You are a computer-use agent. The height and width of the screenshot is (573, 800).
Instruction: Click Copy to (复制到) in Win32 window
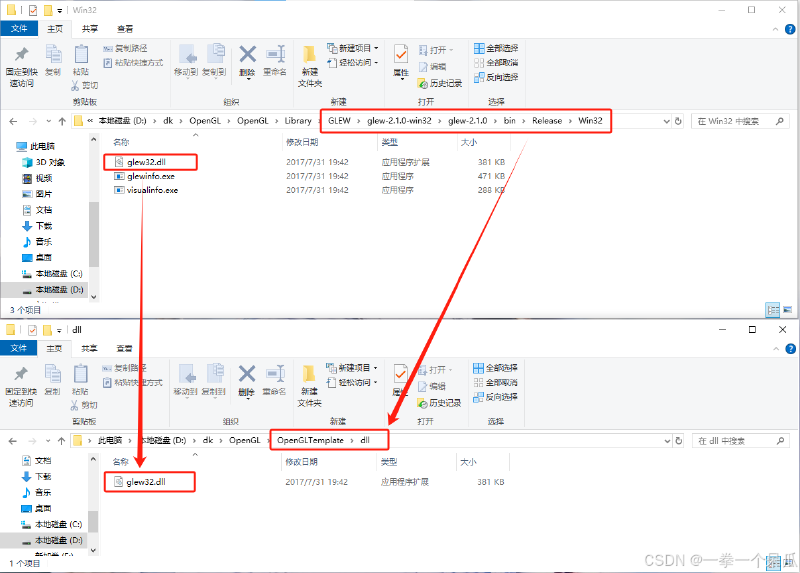tap(214, 60)
